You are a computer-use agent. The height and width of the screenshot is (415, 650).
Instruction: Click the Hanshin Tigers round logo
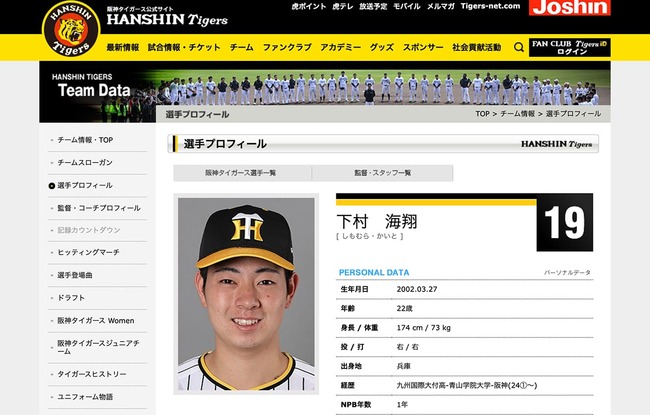click(x=71, y=29)
